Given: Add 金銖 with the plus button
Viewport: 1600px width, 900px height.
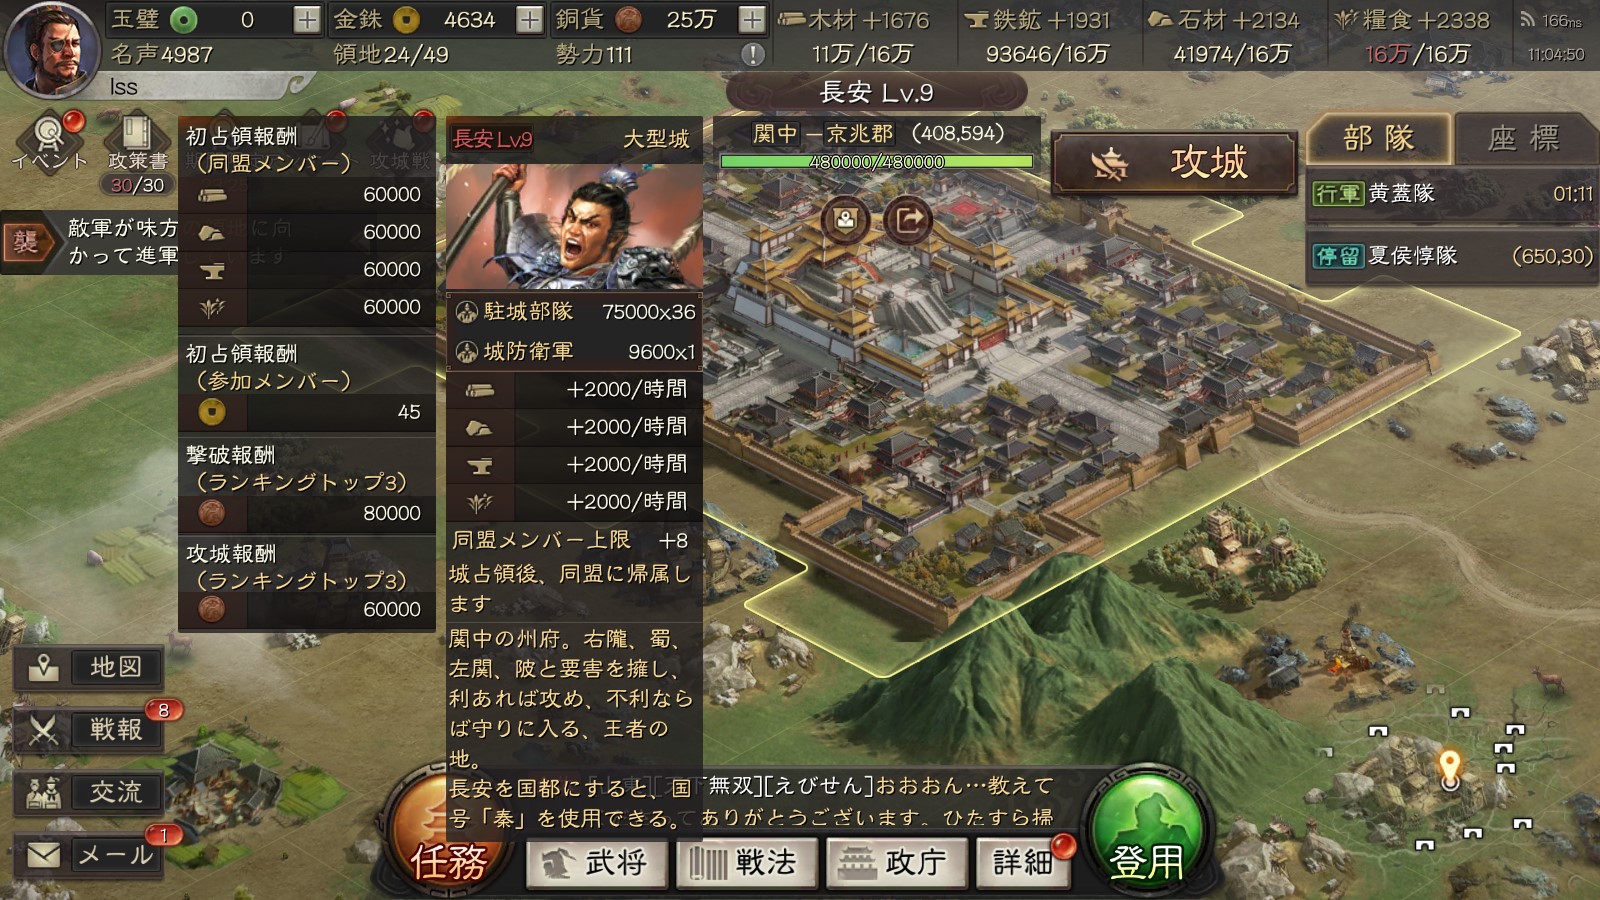Looking at the screenshot, I should pyautogui.click(x=529, y=19).
